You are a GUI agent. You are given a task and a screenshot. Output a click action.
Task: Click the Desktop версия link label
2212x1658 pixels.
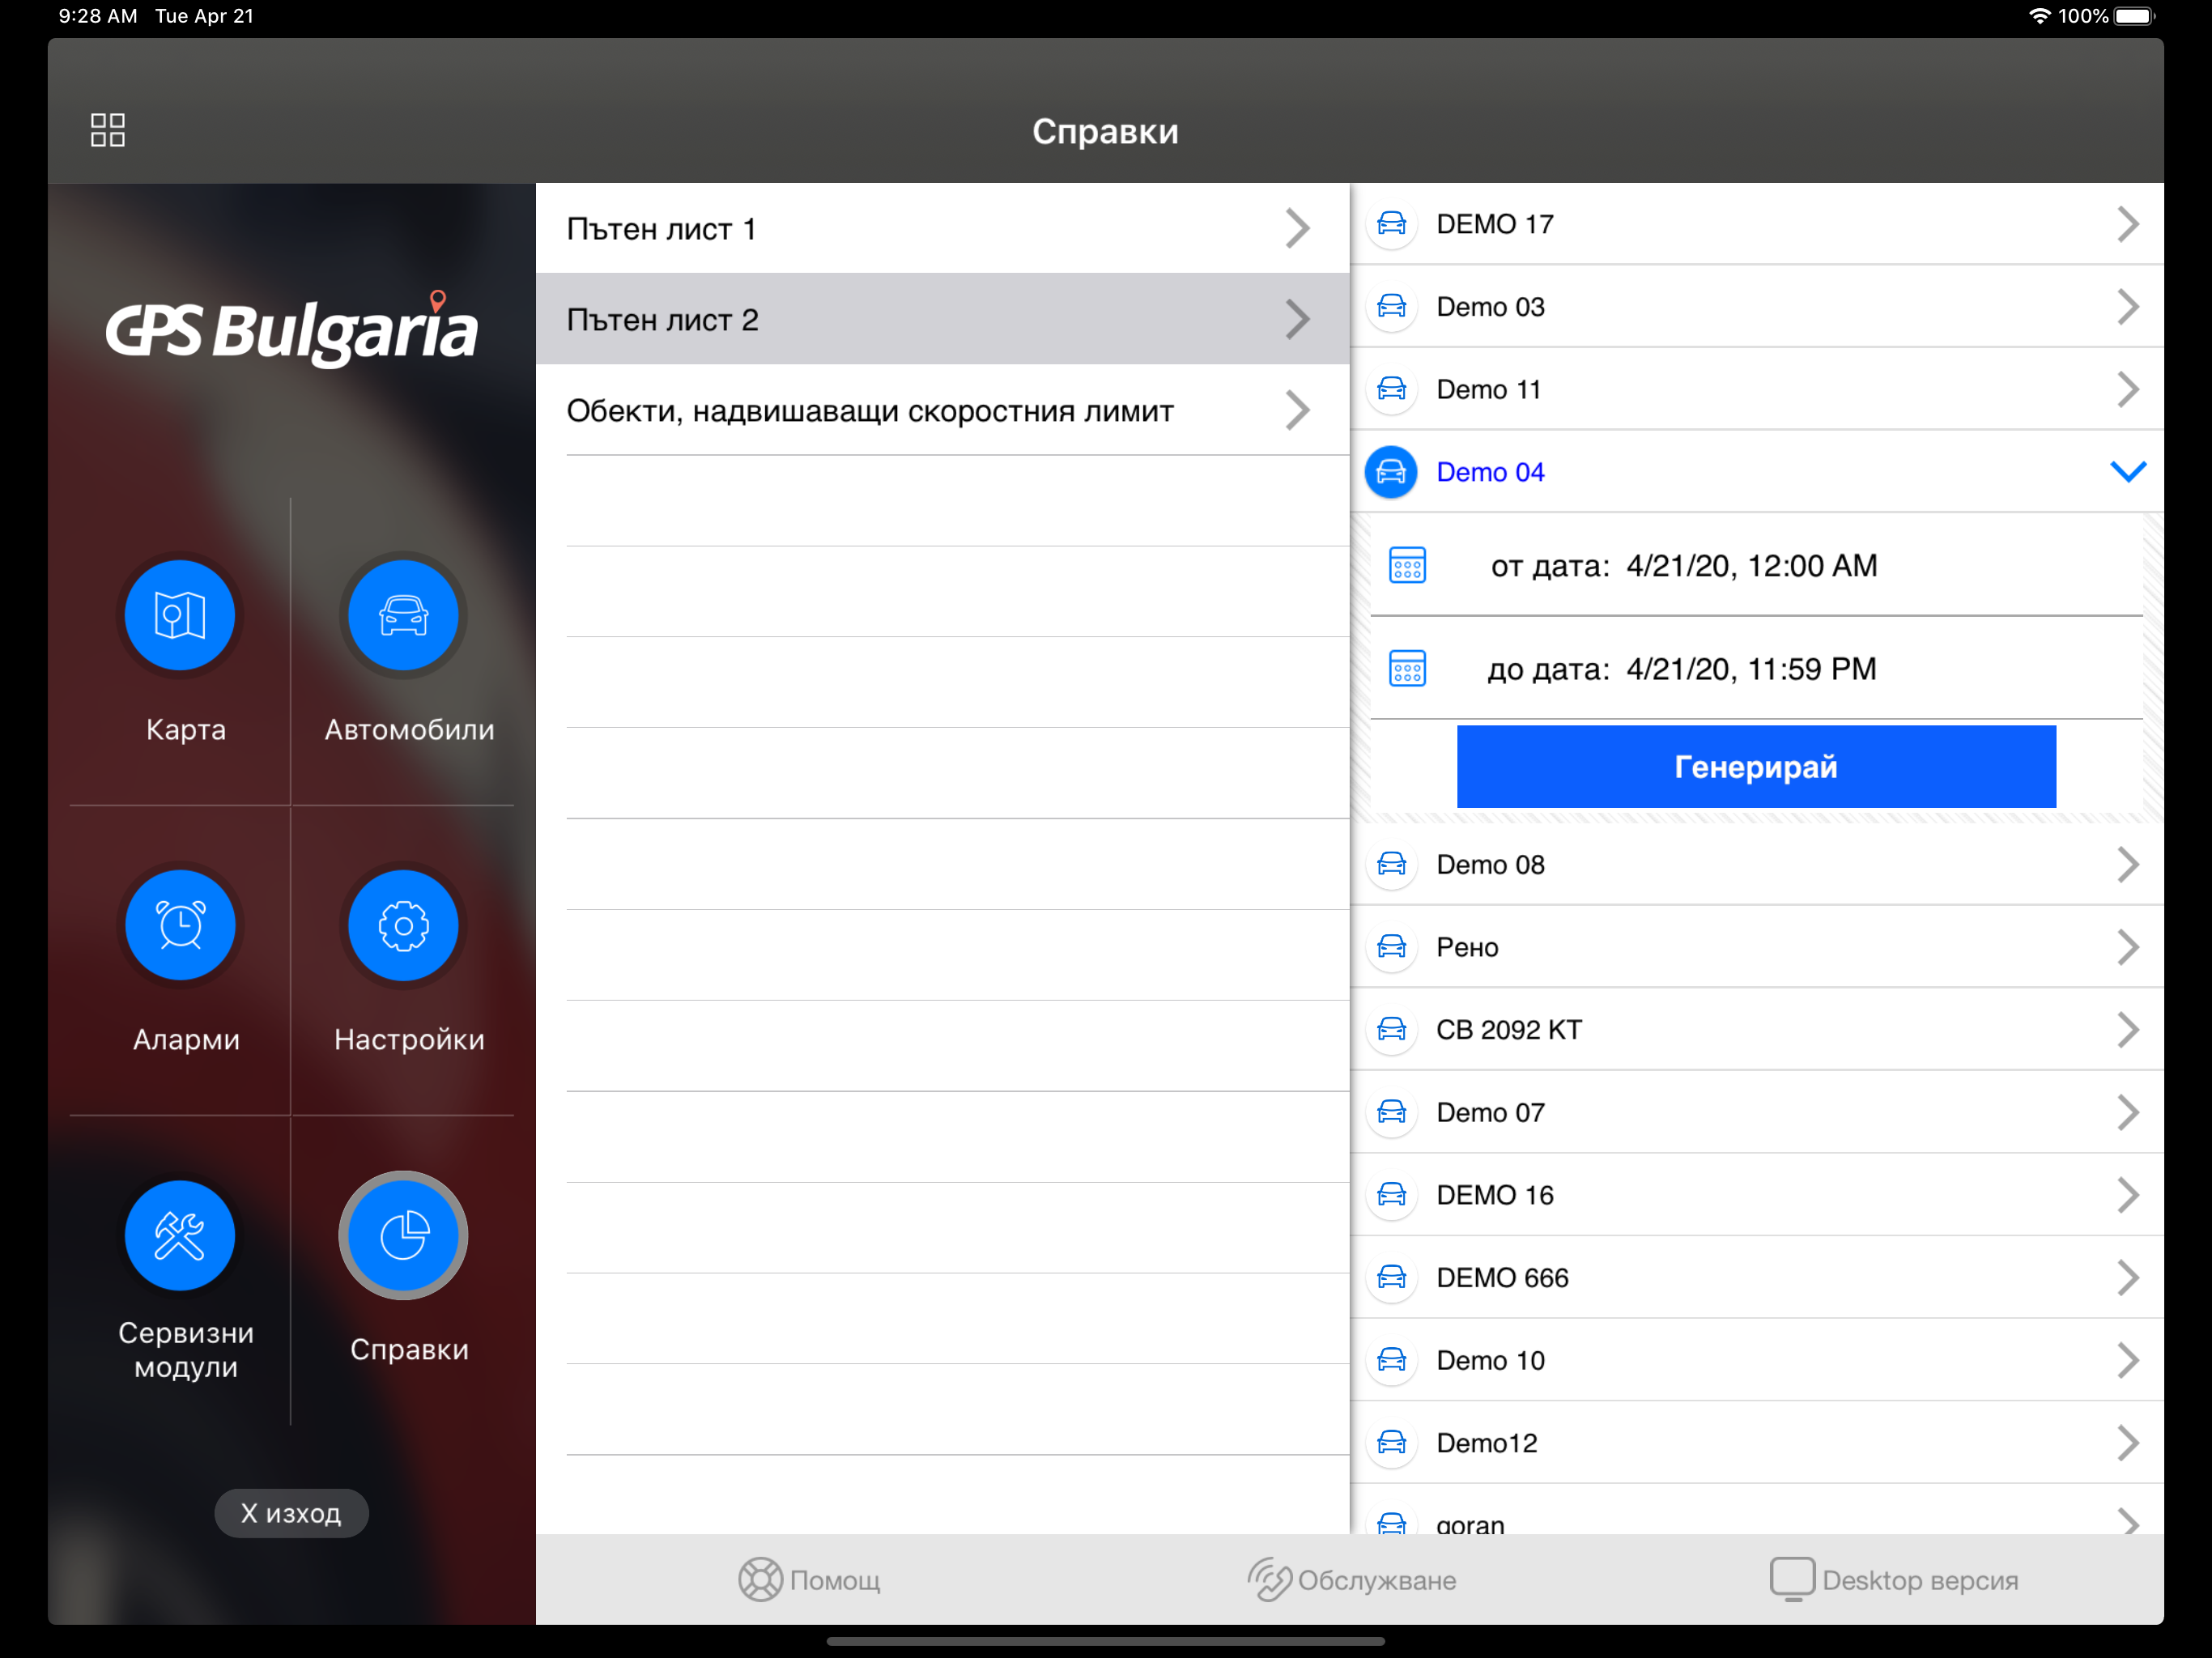(1920, 1581)
